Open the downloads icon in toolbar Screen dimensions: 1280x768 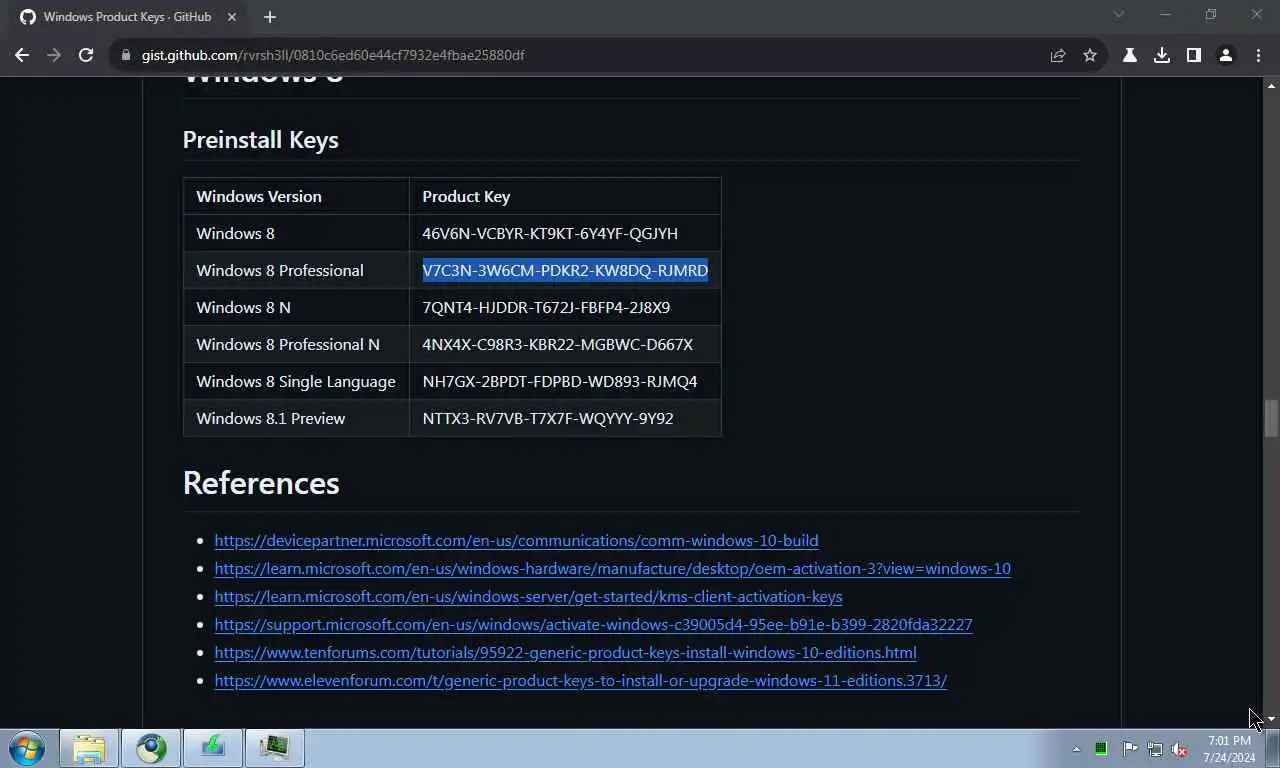click(1162, 55)
